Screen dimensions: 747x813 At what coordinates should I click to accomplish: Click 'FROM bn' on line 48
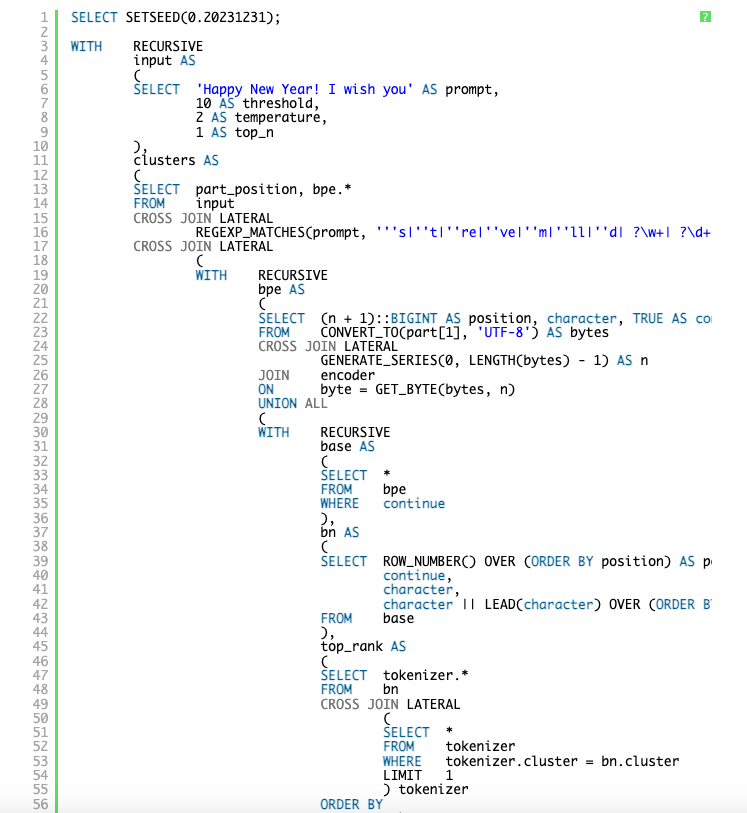[x=359, y=690]
